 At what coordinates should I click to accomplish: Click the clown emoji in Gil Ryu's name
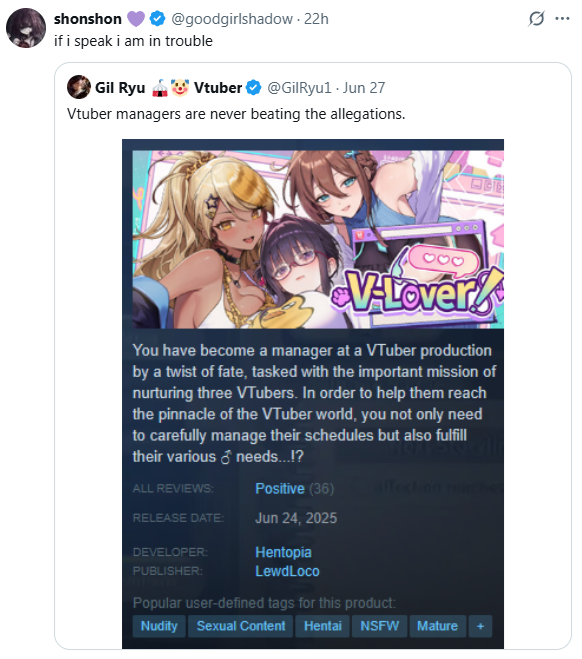coord(180,87)
